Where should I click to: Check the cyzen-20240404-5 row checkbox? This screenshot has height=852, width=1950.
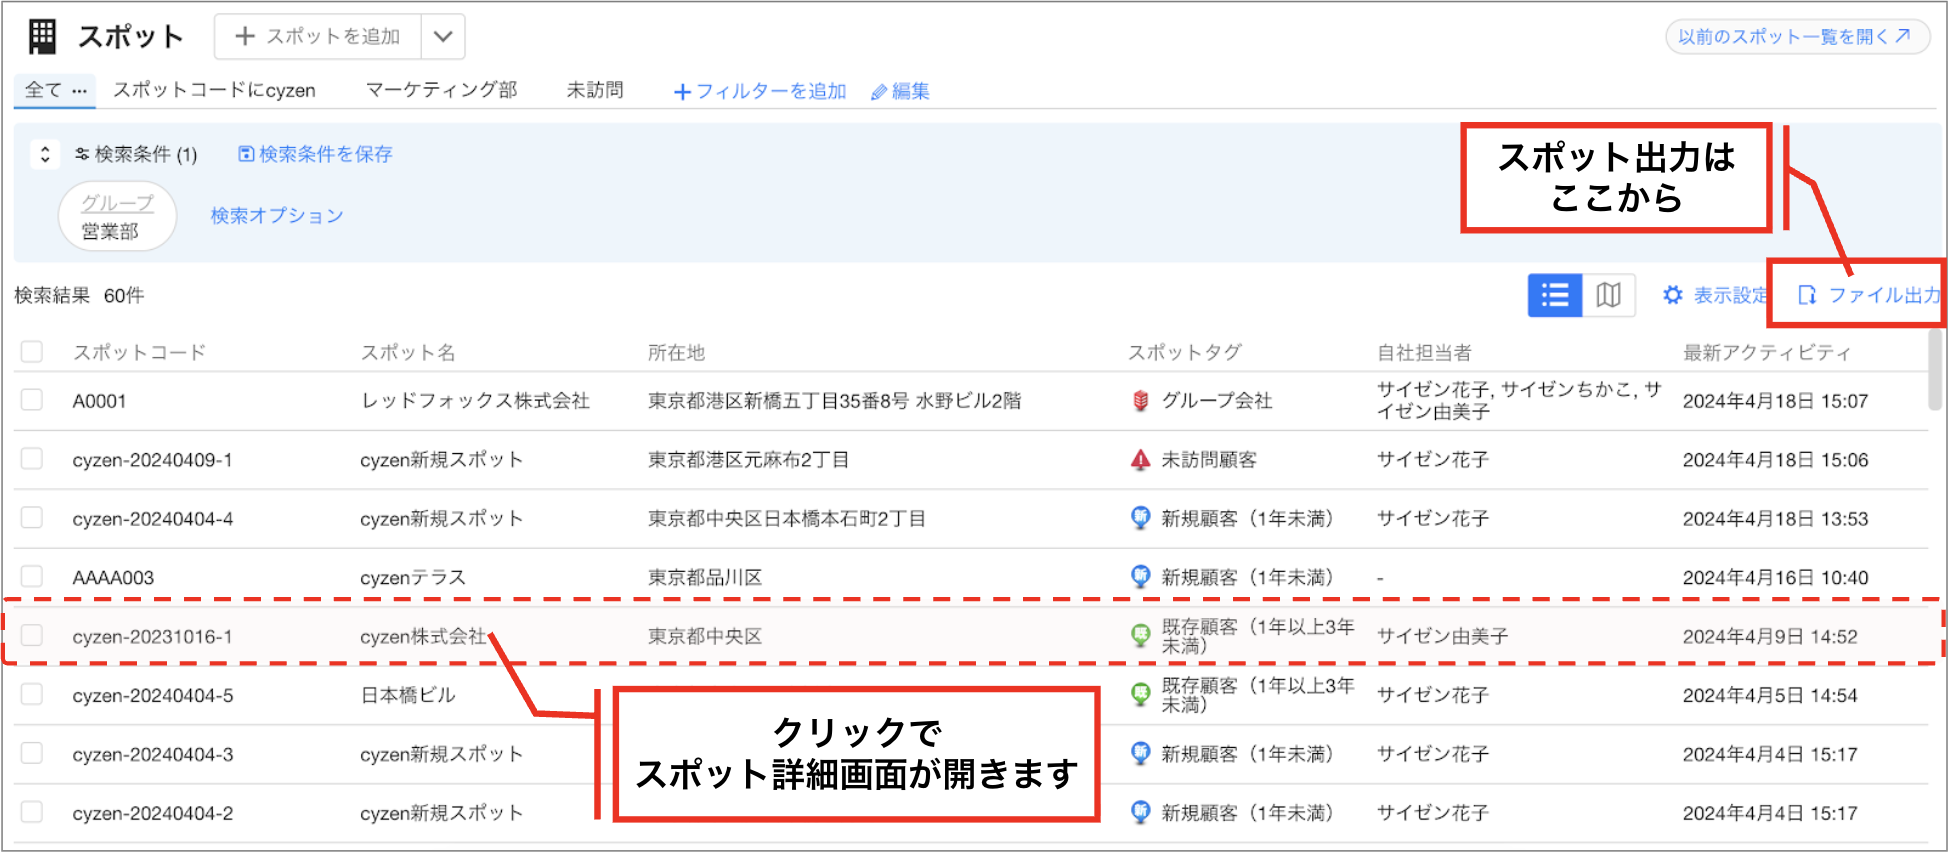32,695
